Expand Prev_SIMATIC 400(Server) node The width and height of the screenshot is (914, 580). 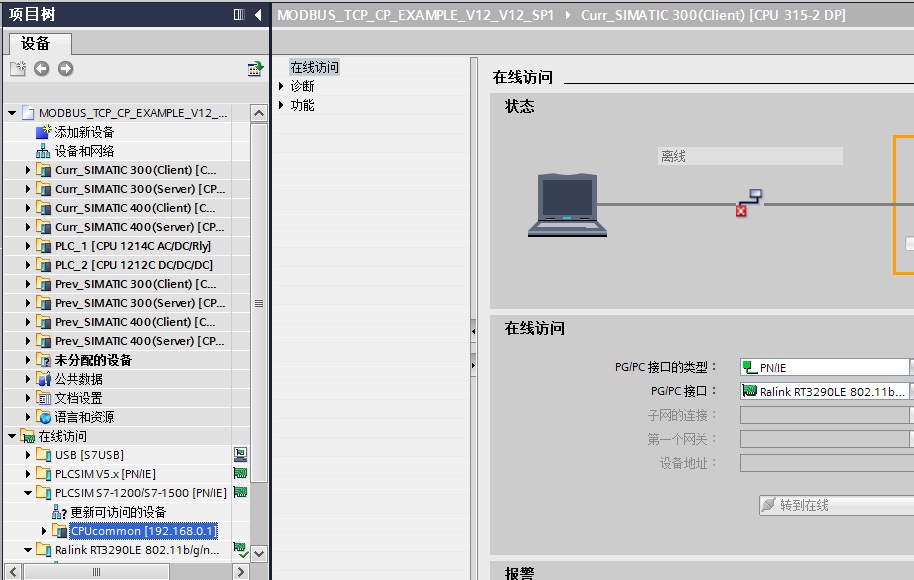coord(27,340)
